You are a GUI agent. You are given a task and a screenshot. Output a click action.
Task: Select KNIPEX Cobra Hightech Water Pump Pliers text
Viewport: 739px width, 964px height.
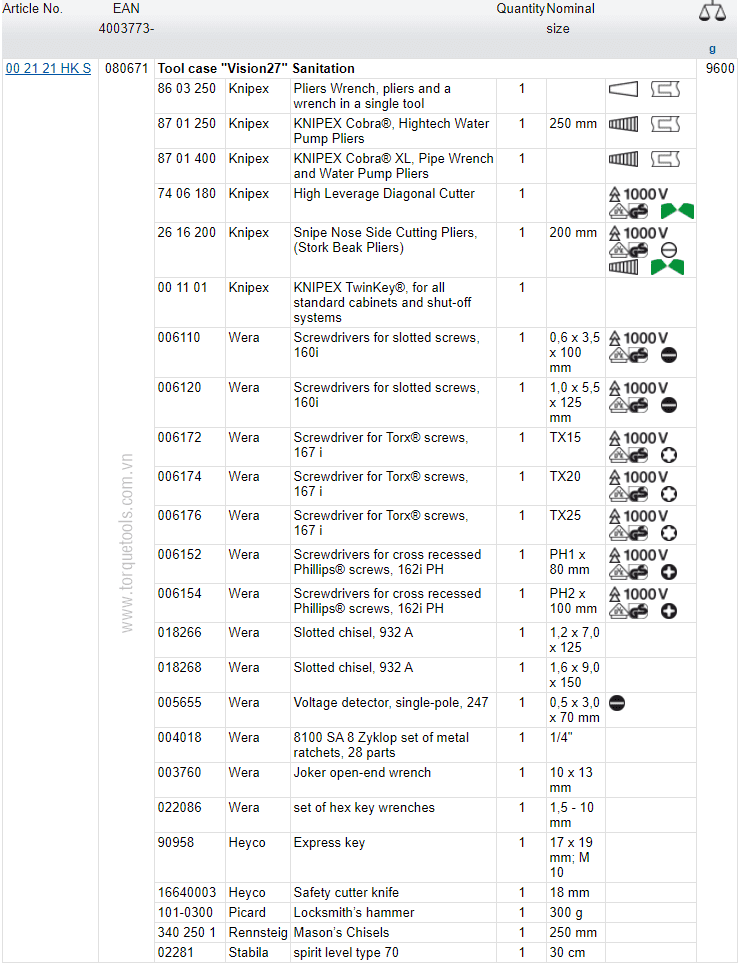[391, 131]
